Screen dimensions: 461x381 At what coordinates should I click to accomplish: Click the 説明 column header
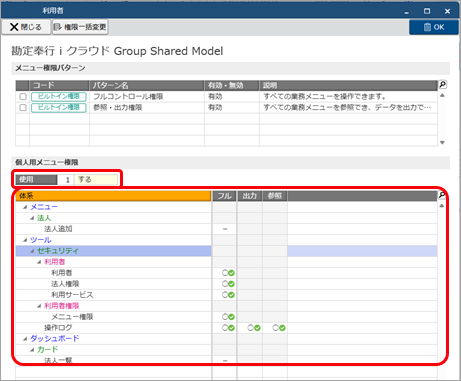click(x=348, y=85)
